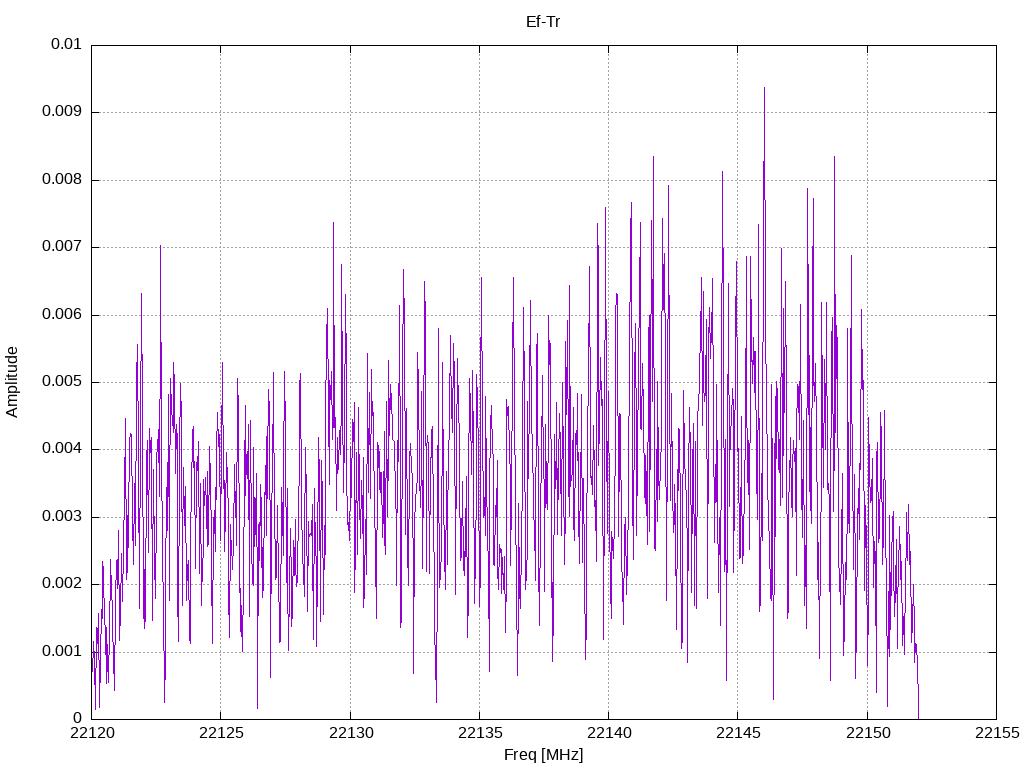Click x-axis tick label 22140
1024x768 pixels.
(609, 733)
